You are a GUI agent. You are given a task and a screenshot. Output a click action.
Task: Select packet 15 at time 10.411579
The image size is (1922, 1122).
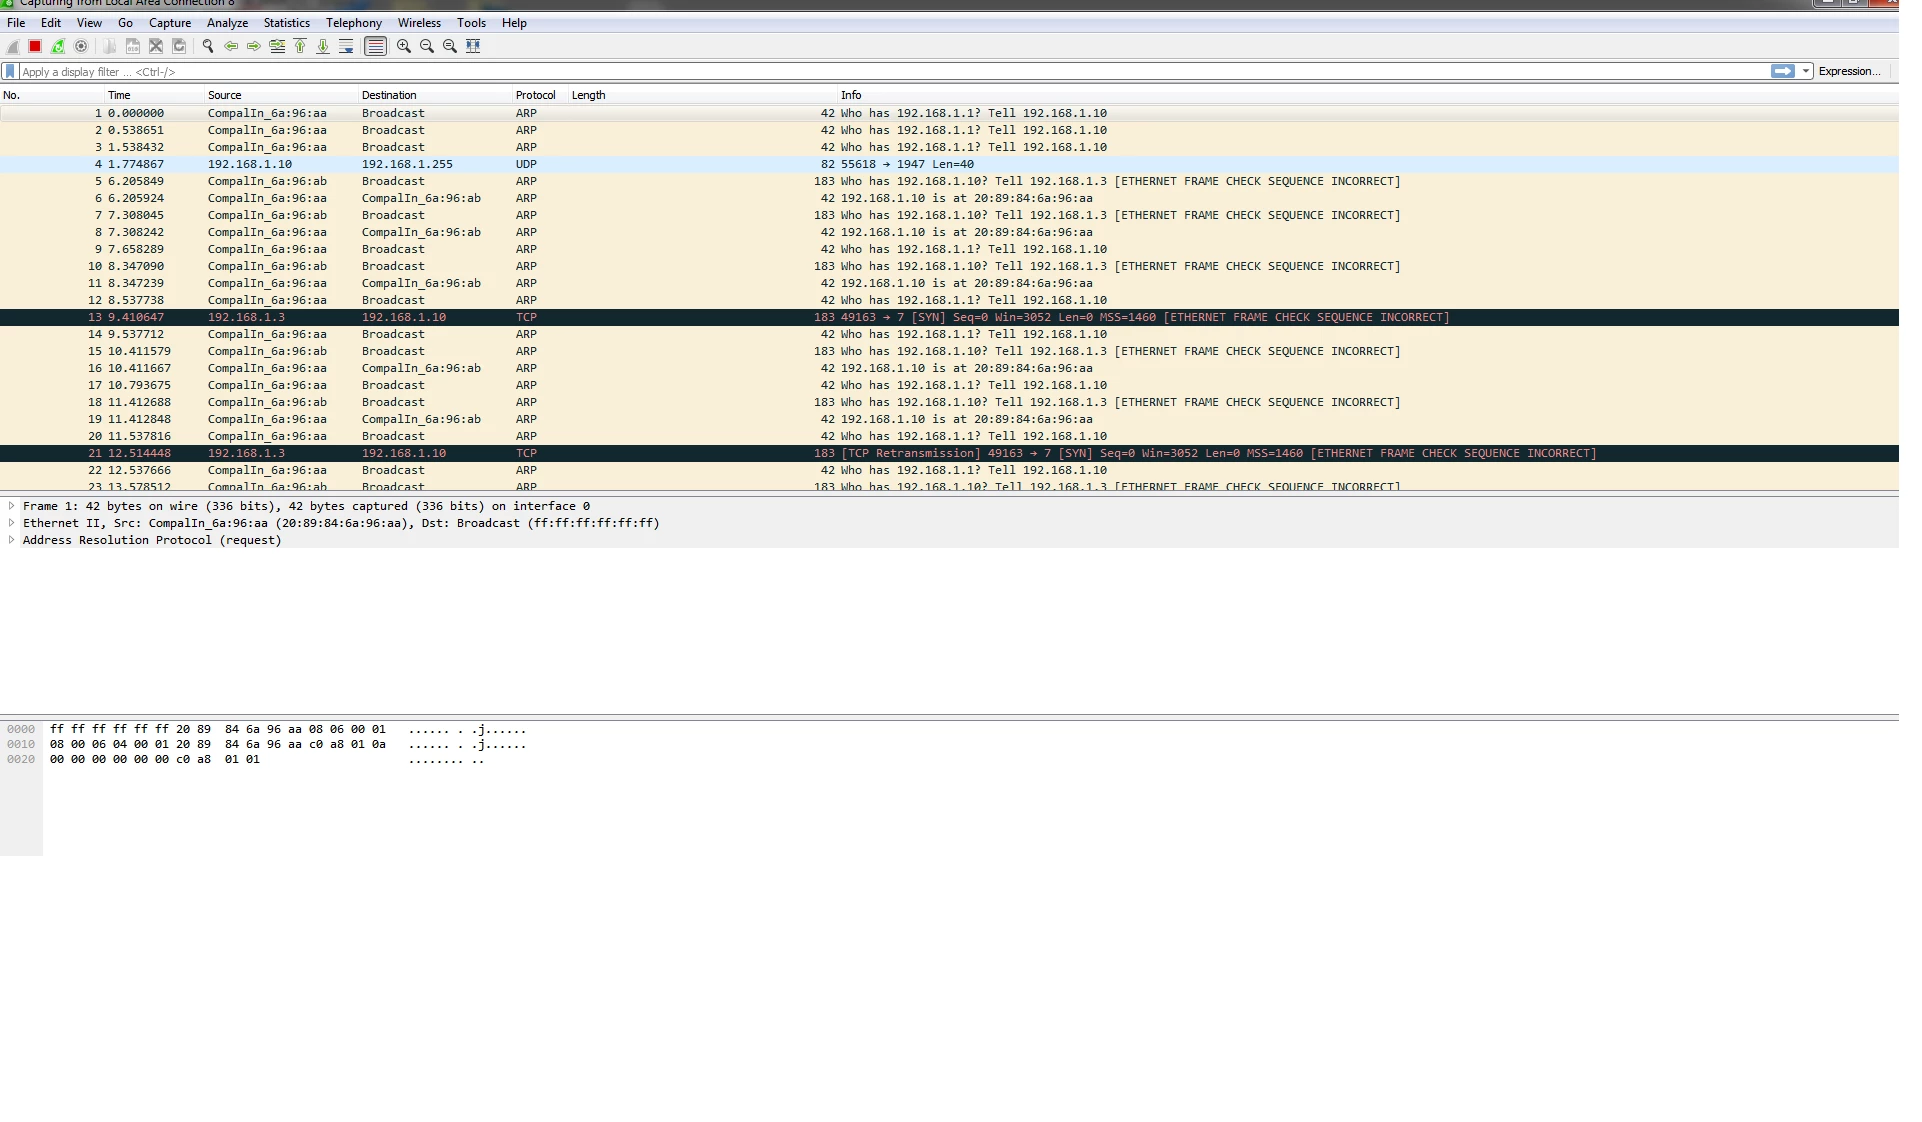pos(949,351)
